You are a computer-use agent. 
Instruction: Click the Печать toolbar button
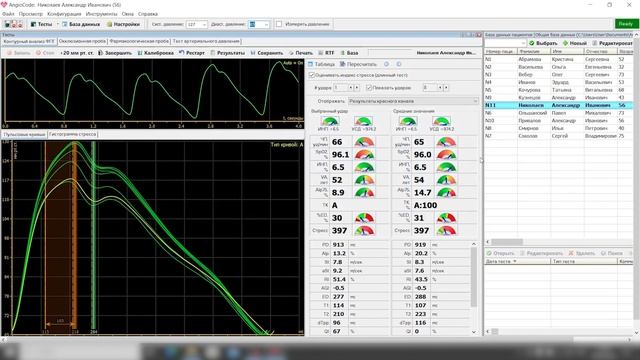(301, 53)
